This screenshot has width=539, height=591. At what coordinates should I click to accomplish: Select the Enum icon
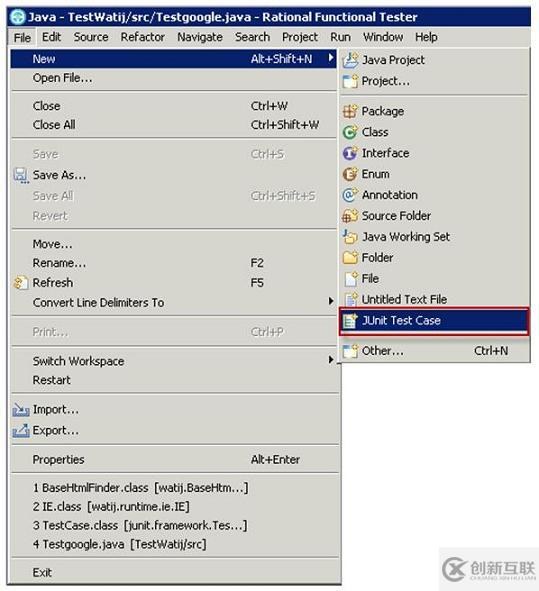tap(350, 174)
